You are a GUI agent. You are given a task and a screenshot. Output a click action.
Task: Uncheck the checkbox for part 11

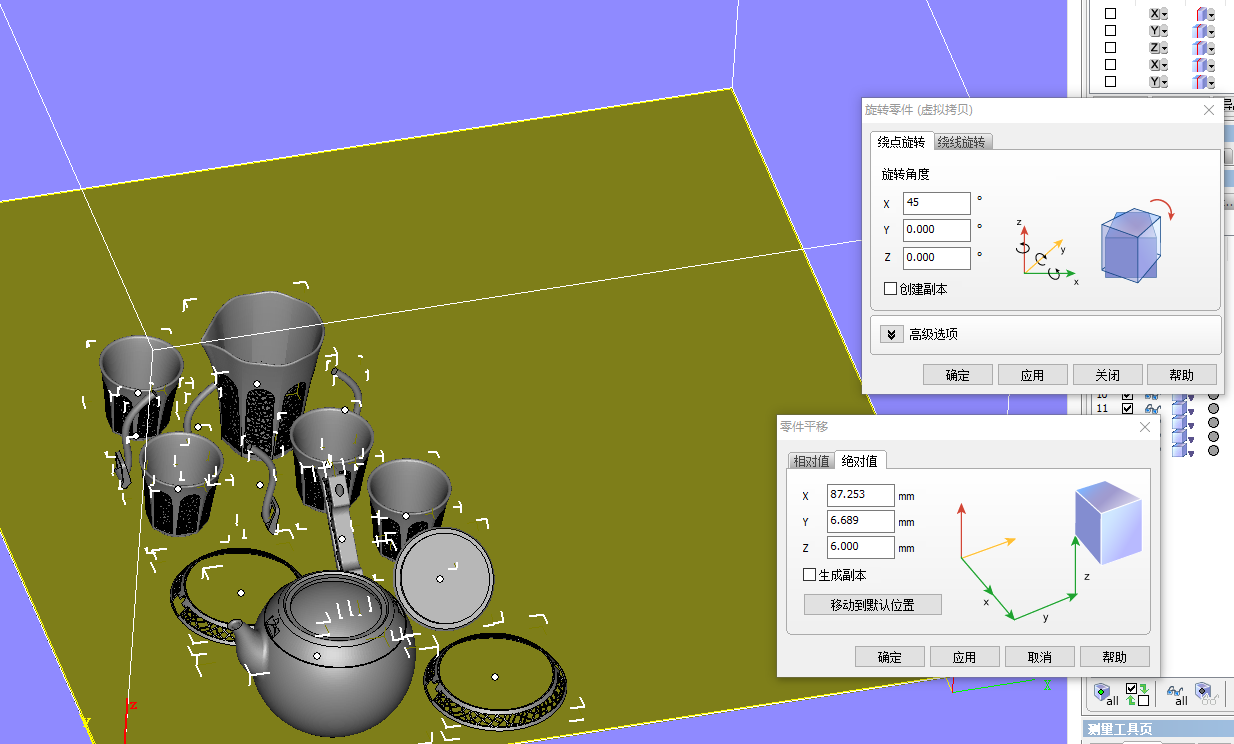1128,409
